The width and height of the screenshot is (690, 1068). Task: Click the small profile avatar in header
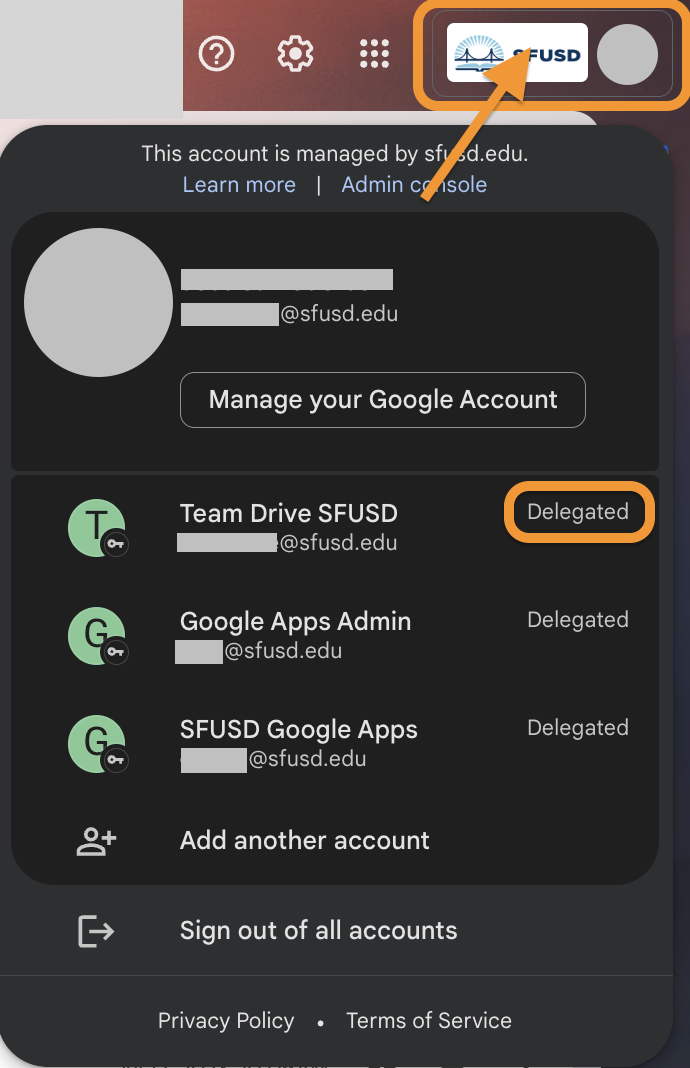627,54
